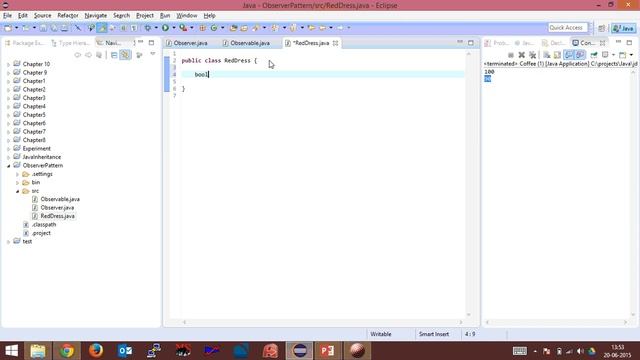
Task: Select Observable.java in Navigator tree
Action: 60,199
